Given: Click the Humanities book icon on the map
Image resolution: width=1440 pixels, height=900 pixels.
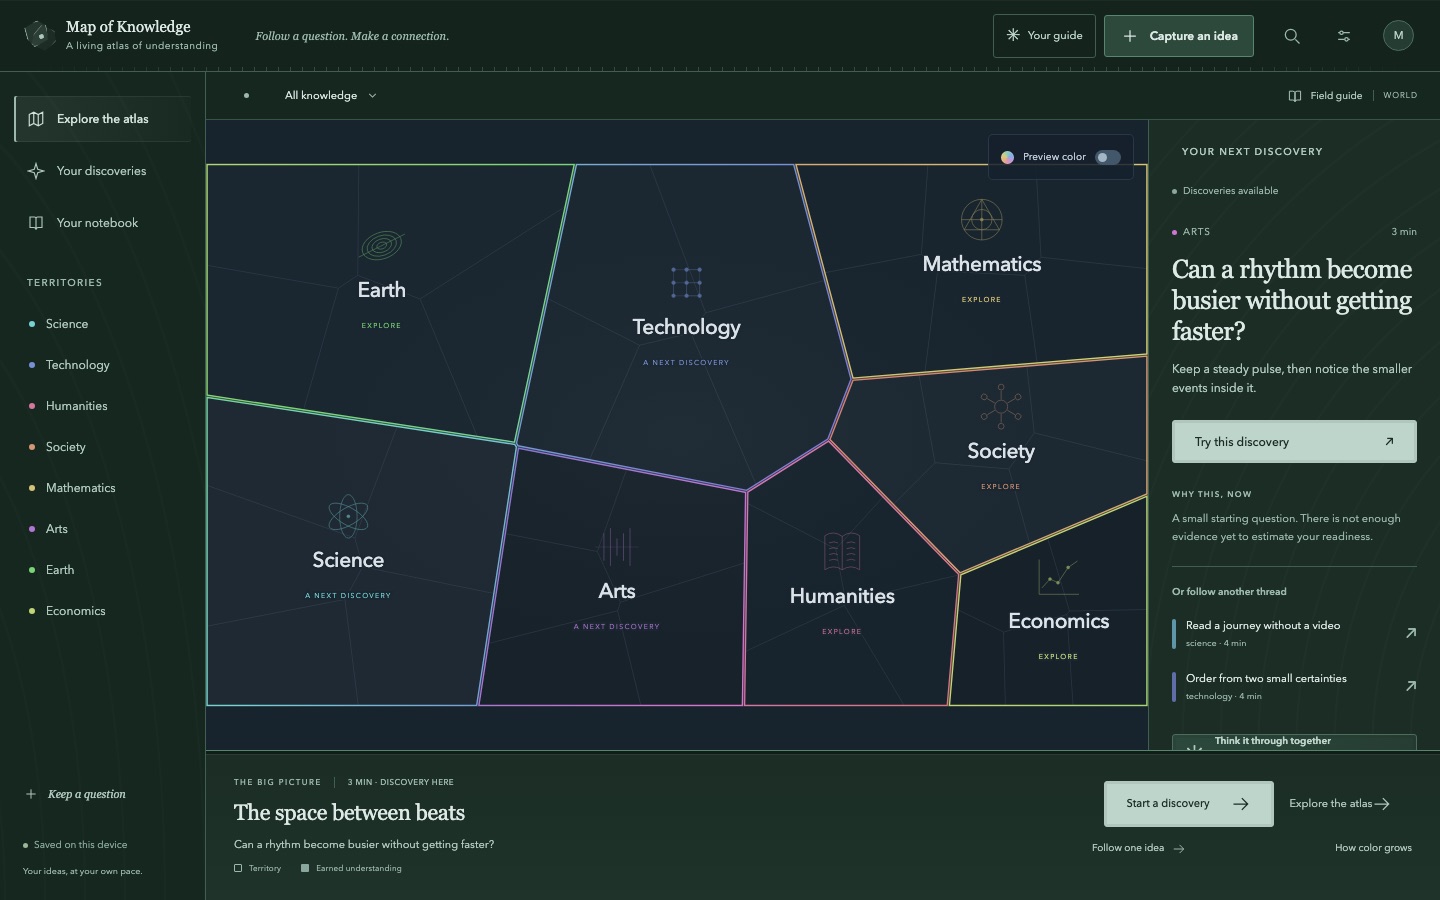Looking at the screenshot, I should (842, 551).
